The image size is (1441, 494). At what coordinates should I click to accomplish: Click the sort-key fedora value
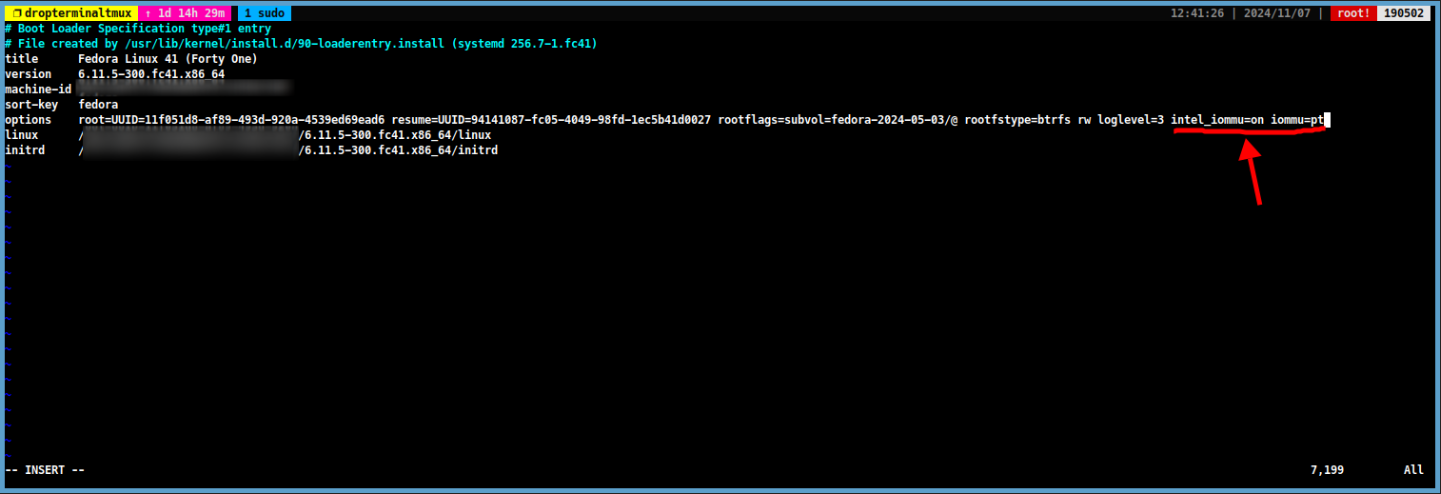[x=98, y=105]
